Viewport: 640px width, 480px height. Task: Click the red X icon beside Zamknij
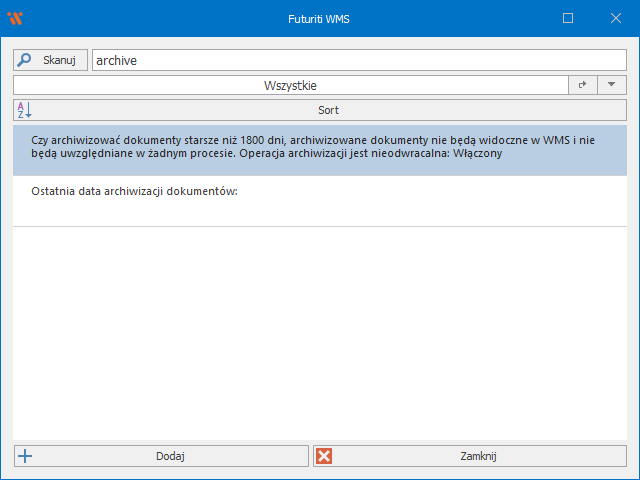point(324,456)
